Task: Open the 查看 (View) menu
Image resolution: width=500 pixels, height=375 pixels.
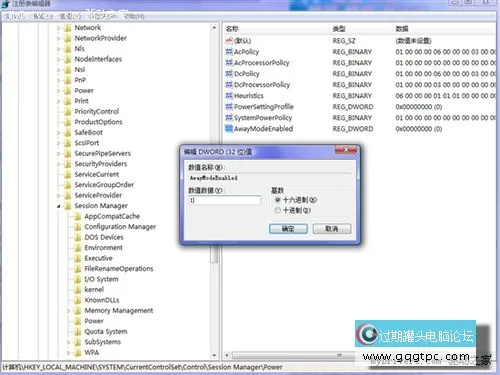Action: [x=70, y=16]
